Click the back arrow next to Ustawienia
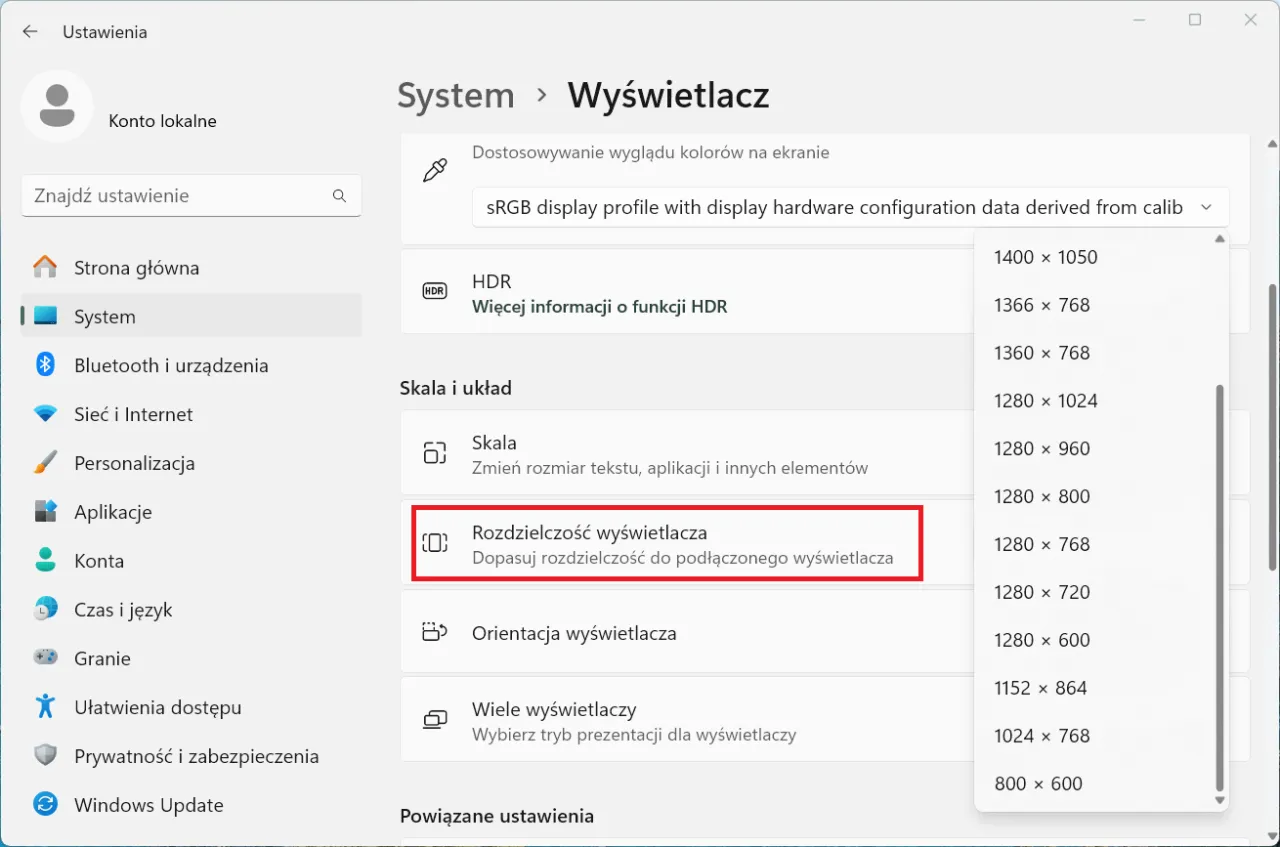This screenshot has height=847, width=1280. click(x=29, y=31)
